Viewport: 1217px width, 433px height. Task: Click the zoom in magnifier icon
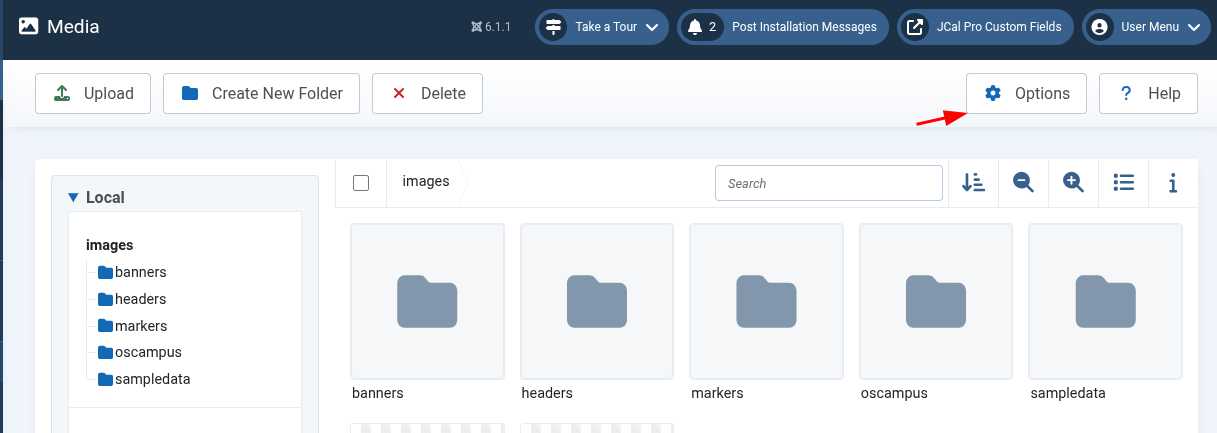pyautogui.click(x=1073, y=183)
